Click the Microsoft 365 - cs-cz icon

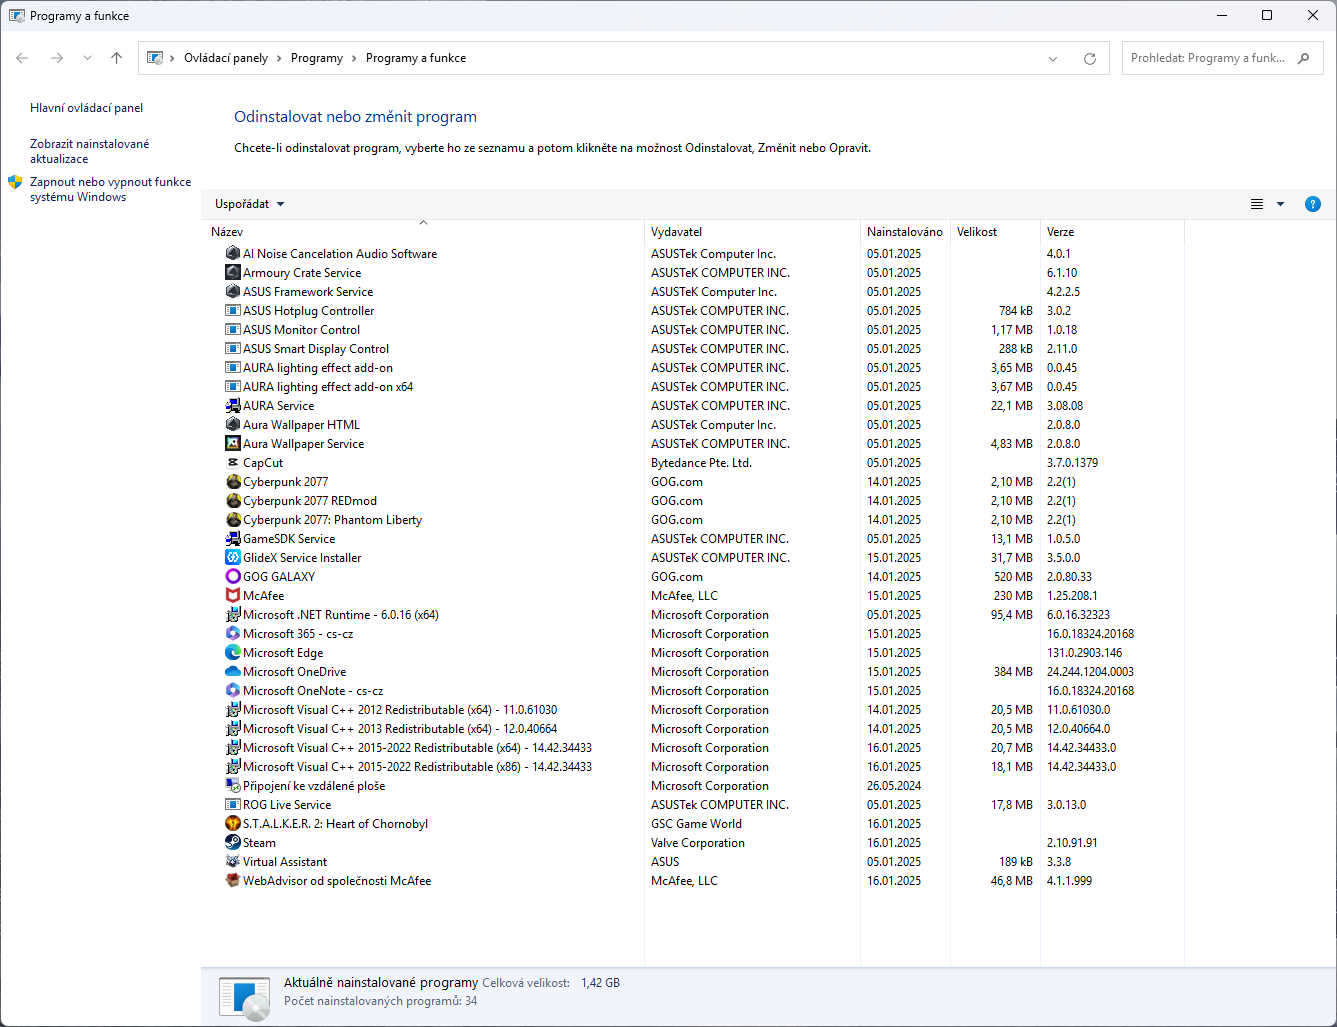click(x=233, y=634)
